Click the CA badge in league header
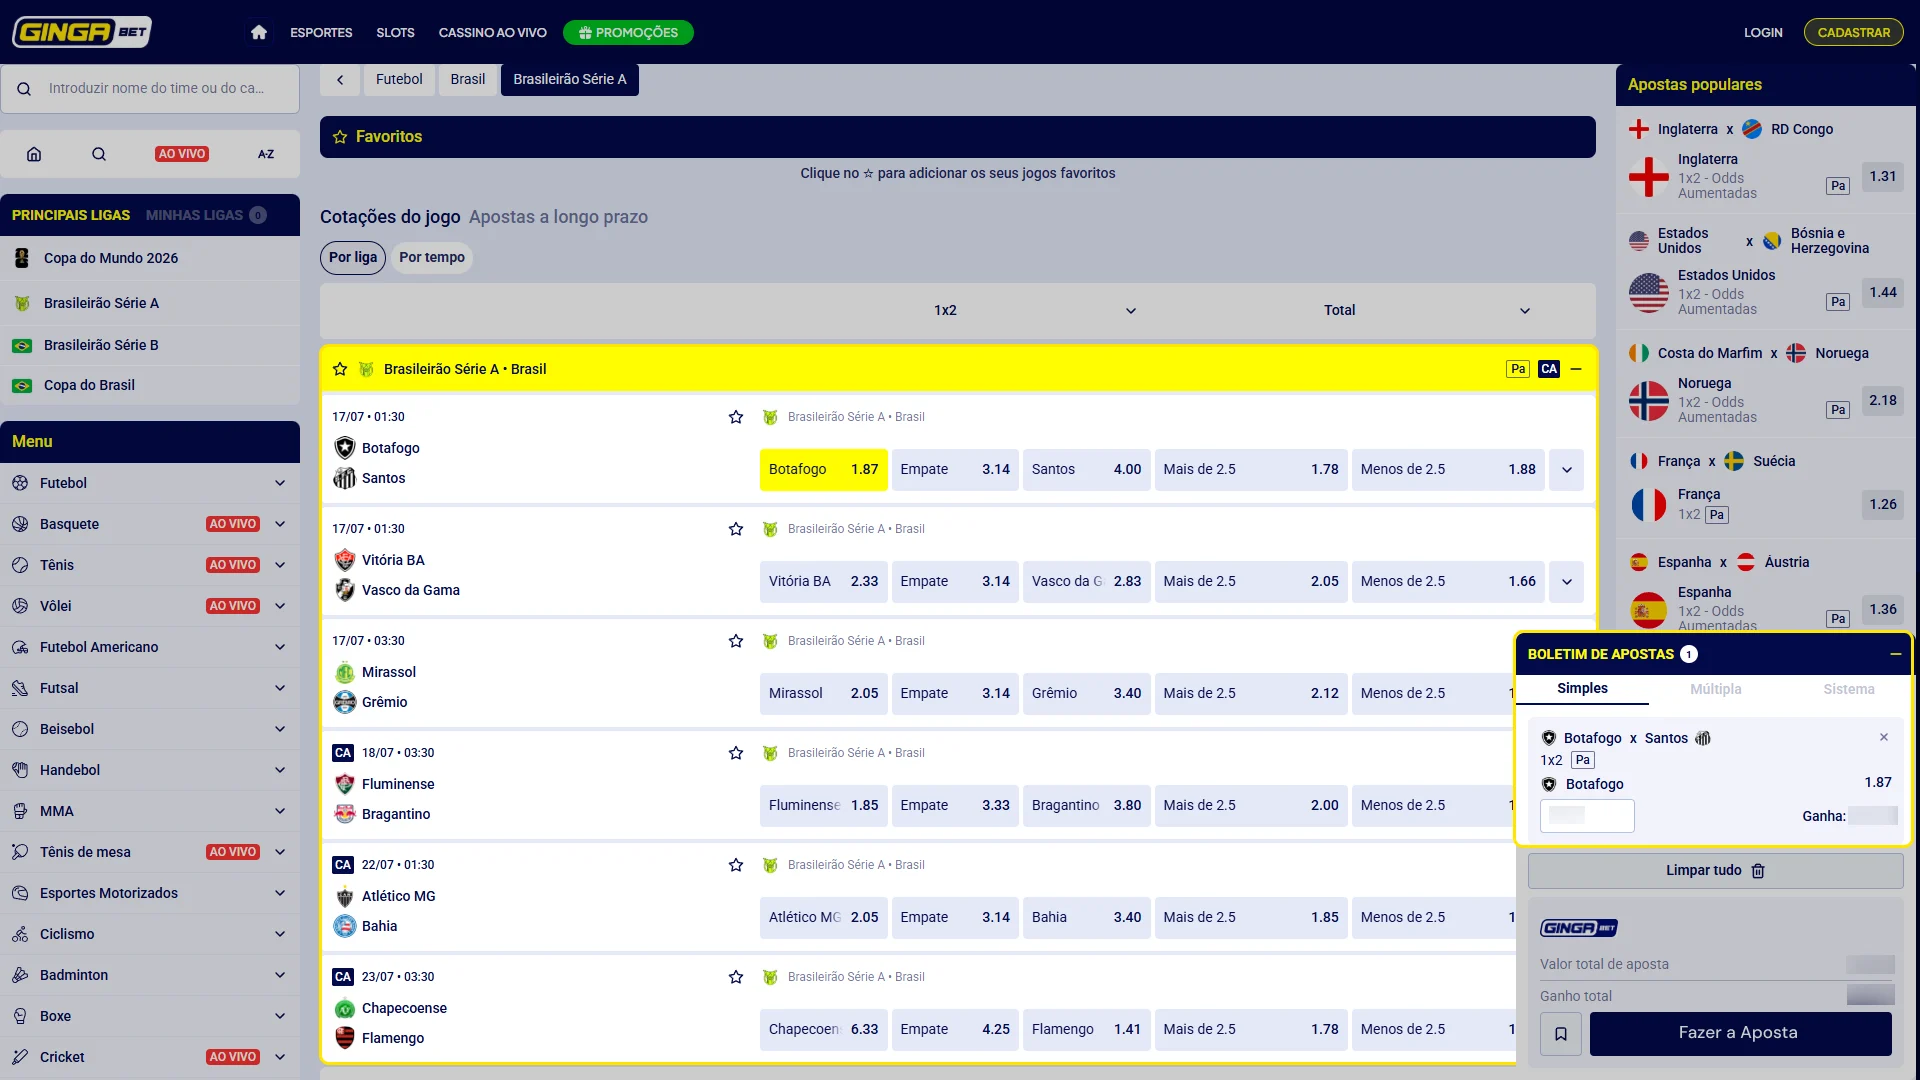The height and width of the screenshot is (1080, 1920). pyautogui.click(x=1548, y=369)
